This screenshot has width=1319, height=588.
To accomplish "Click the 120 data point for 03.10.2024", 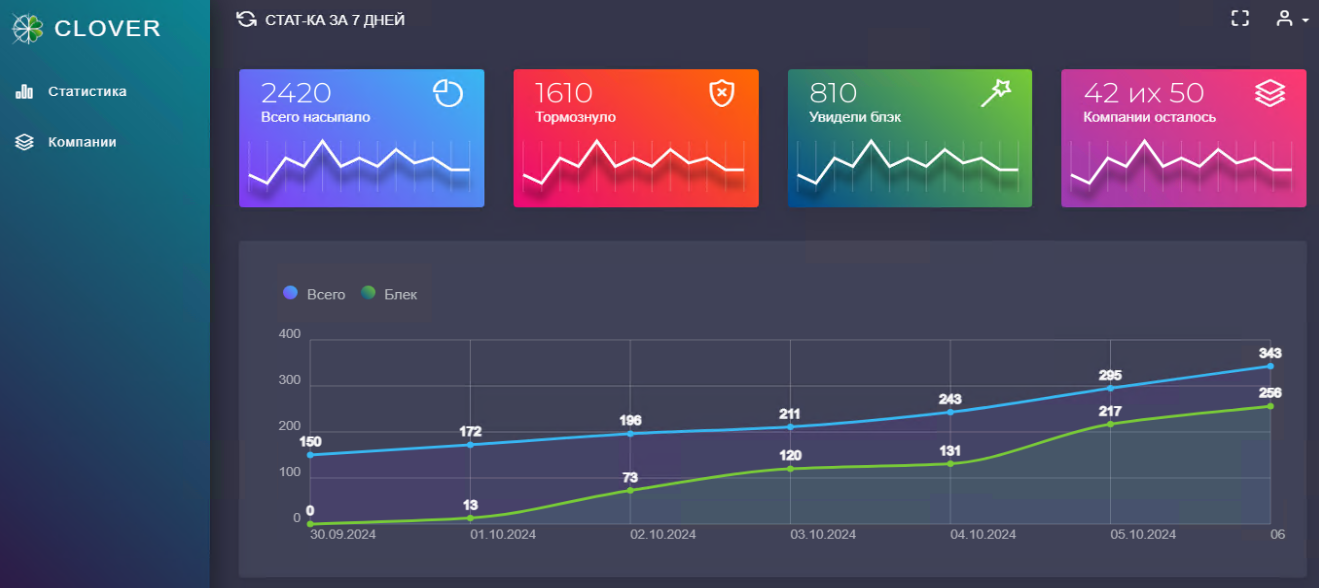I will point(790,468).
